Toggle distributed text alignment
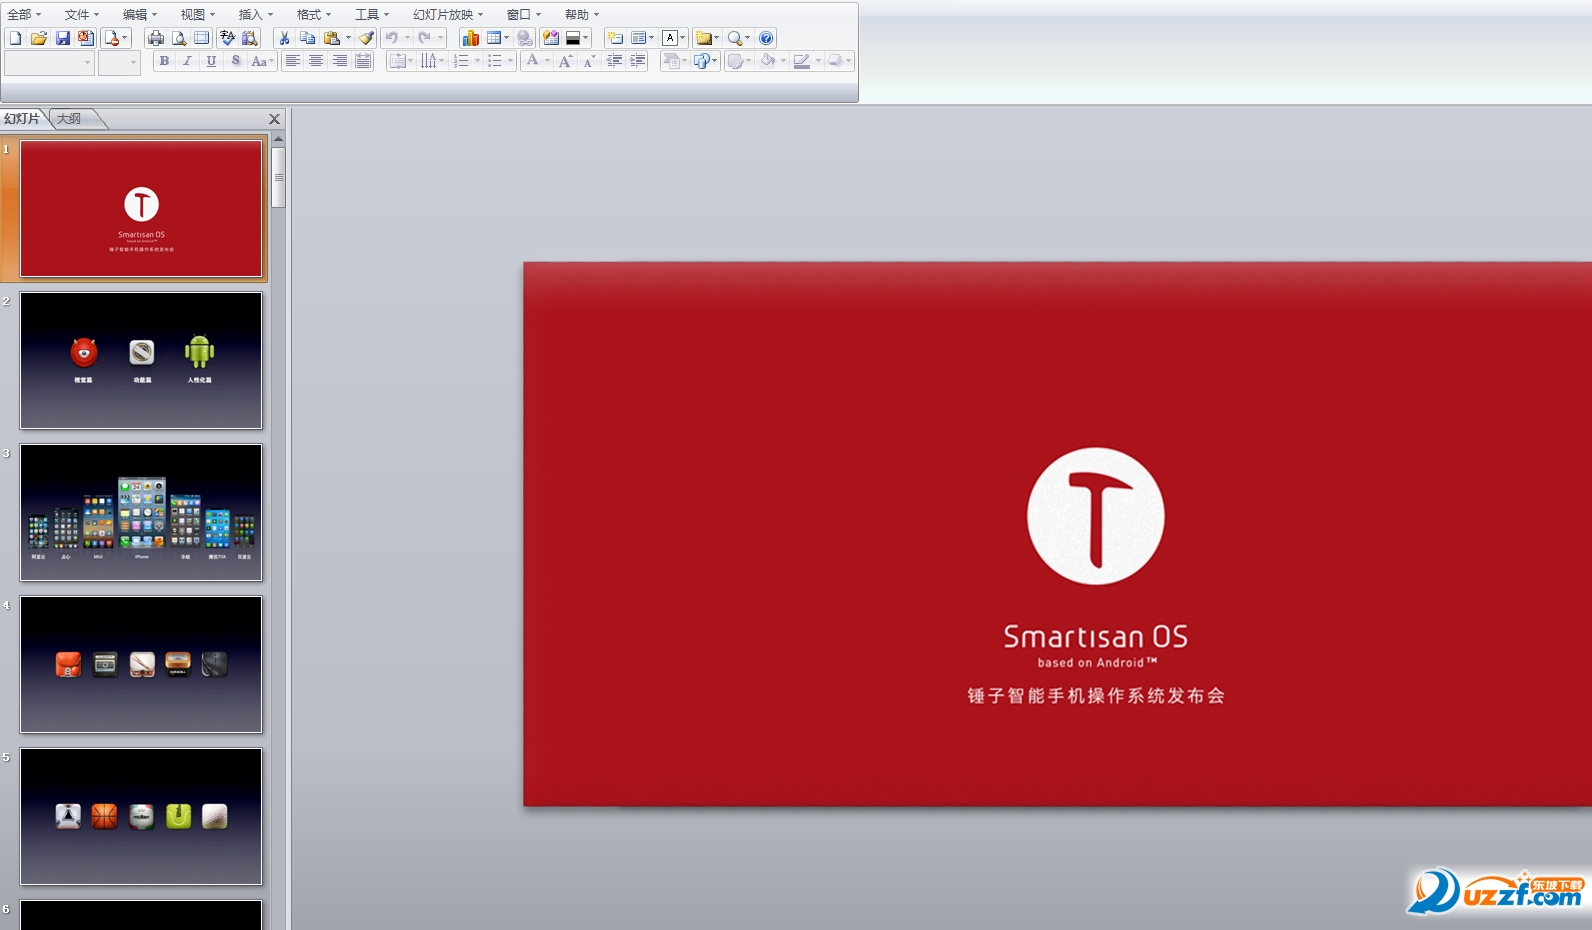Screen dimensions: 1592x930 363,61
